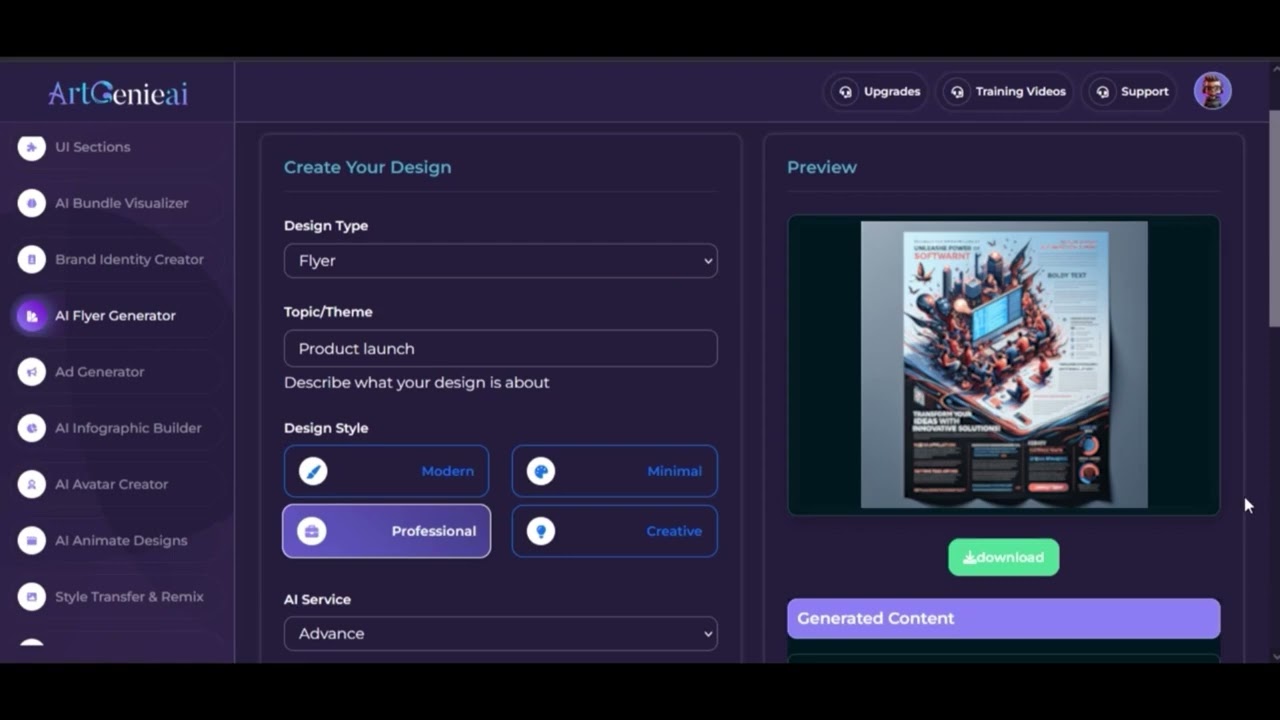
Task: Click the AI Infographic Builder sidebar icon
Action: coord(31,428)
